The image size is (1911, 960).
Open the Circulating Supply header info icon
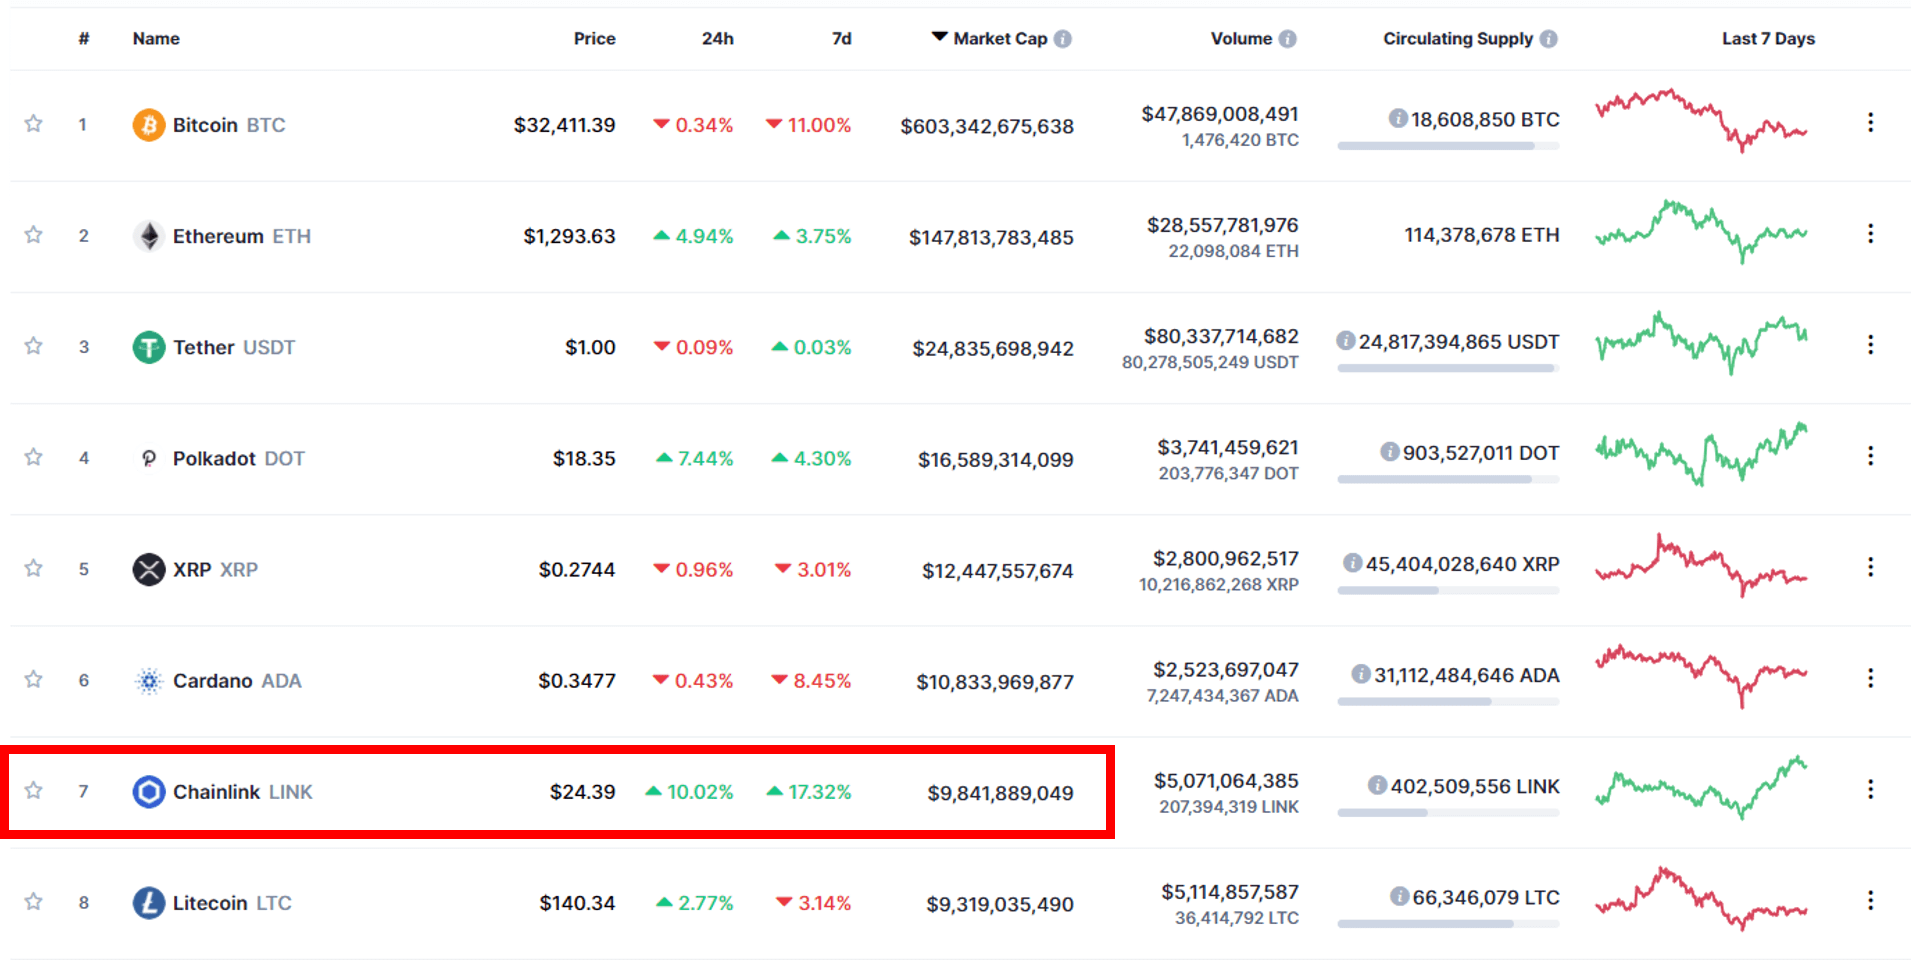[1549, 39]
